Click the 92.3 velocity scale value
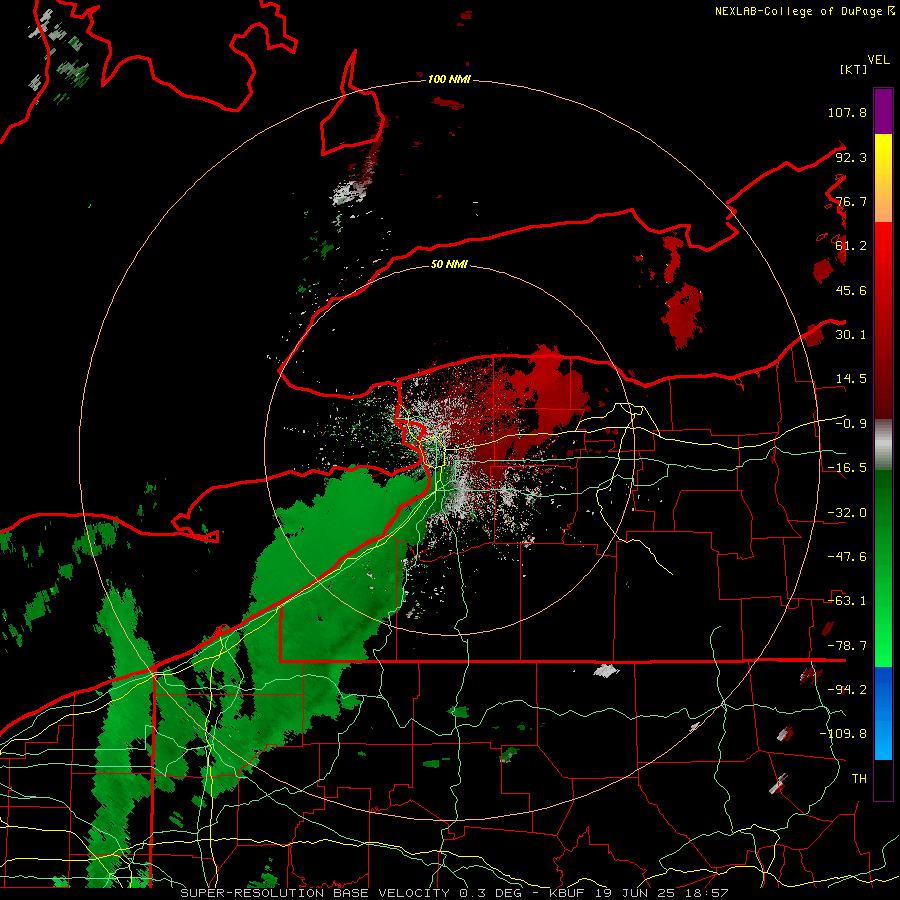This screenshot has width=900, height=900. pos(851,157)
